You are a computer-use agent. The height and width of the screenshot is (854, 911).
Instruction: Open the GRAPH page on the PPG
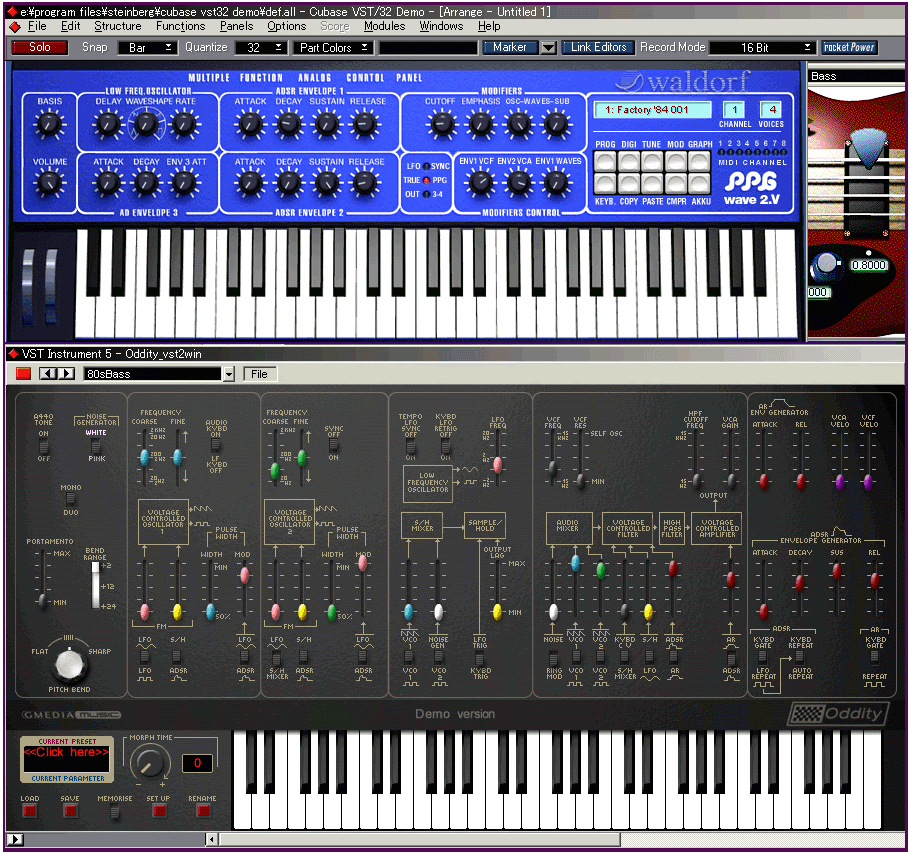(x=698, y=161)
